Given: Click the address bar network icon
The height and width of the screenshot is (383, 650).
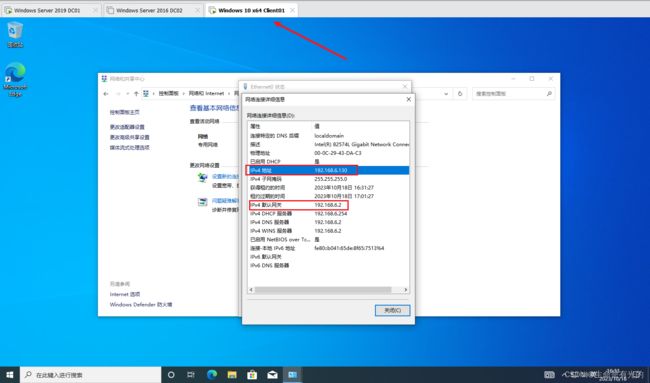Looking at the screenshot, I should (146, 94).
